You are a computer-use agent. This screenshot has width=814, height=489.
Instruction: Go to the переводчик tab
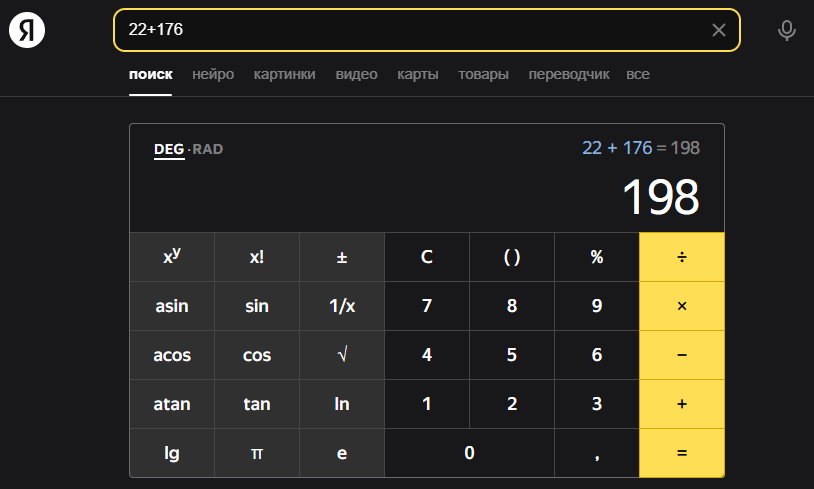coord(569,74)
